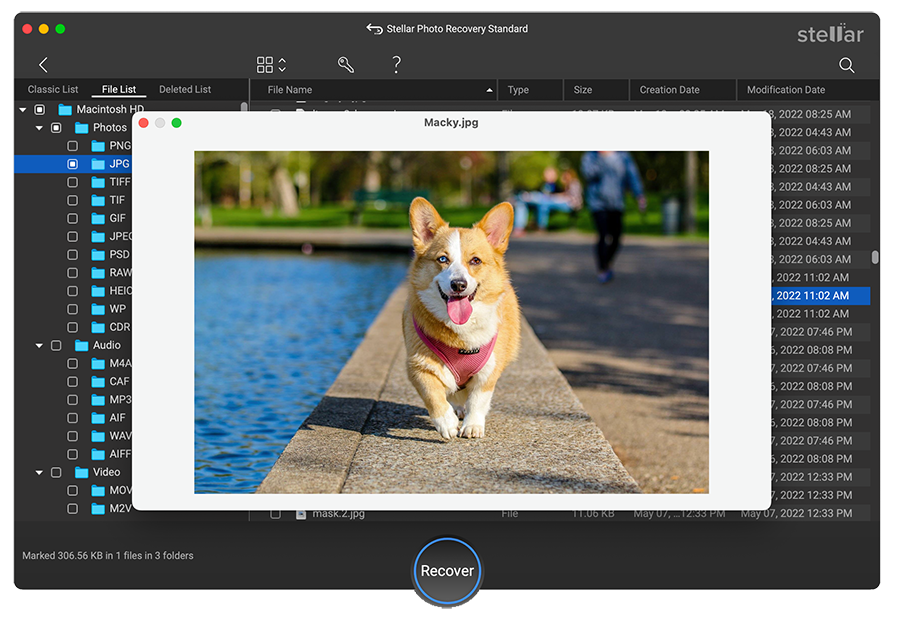
Task: Collapse the Photos tree node
Action: coord(40,128)
